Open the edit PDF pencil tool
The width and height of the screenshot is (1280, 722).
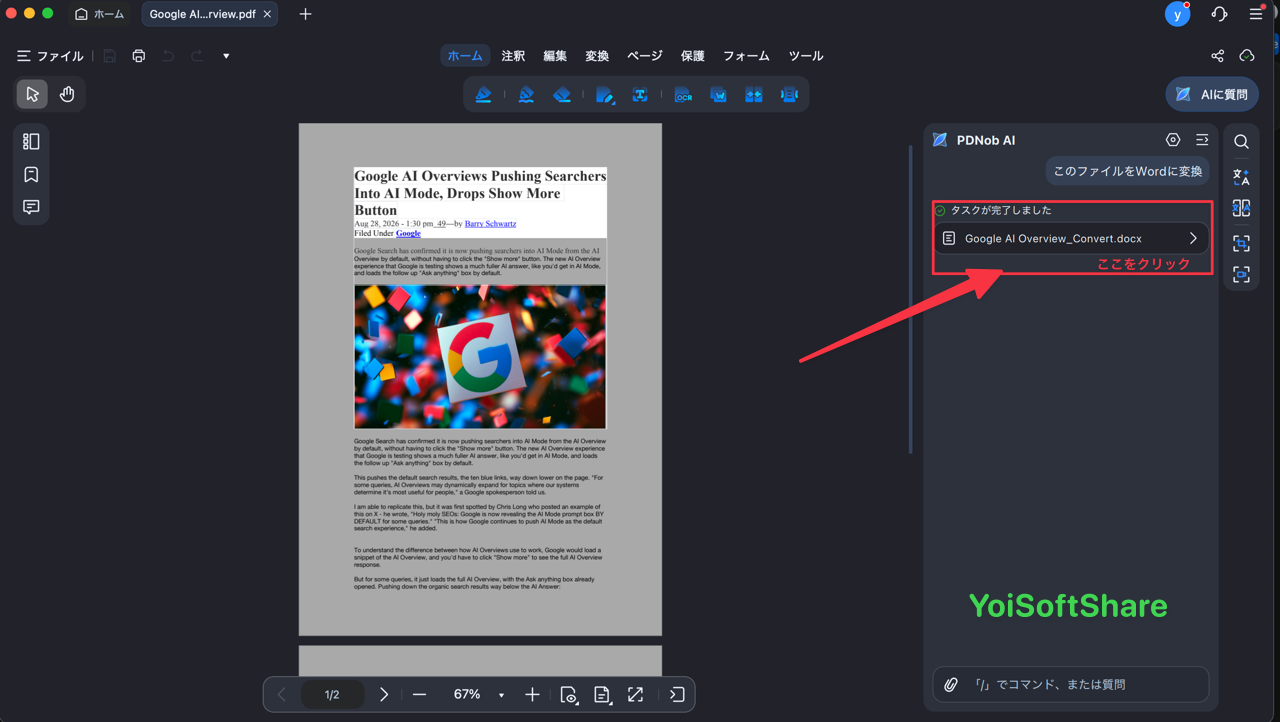(x=605, y=95)
